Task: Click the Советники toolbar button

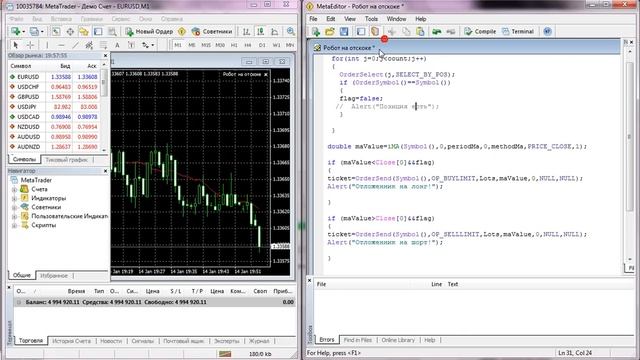Action: 212,31
